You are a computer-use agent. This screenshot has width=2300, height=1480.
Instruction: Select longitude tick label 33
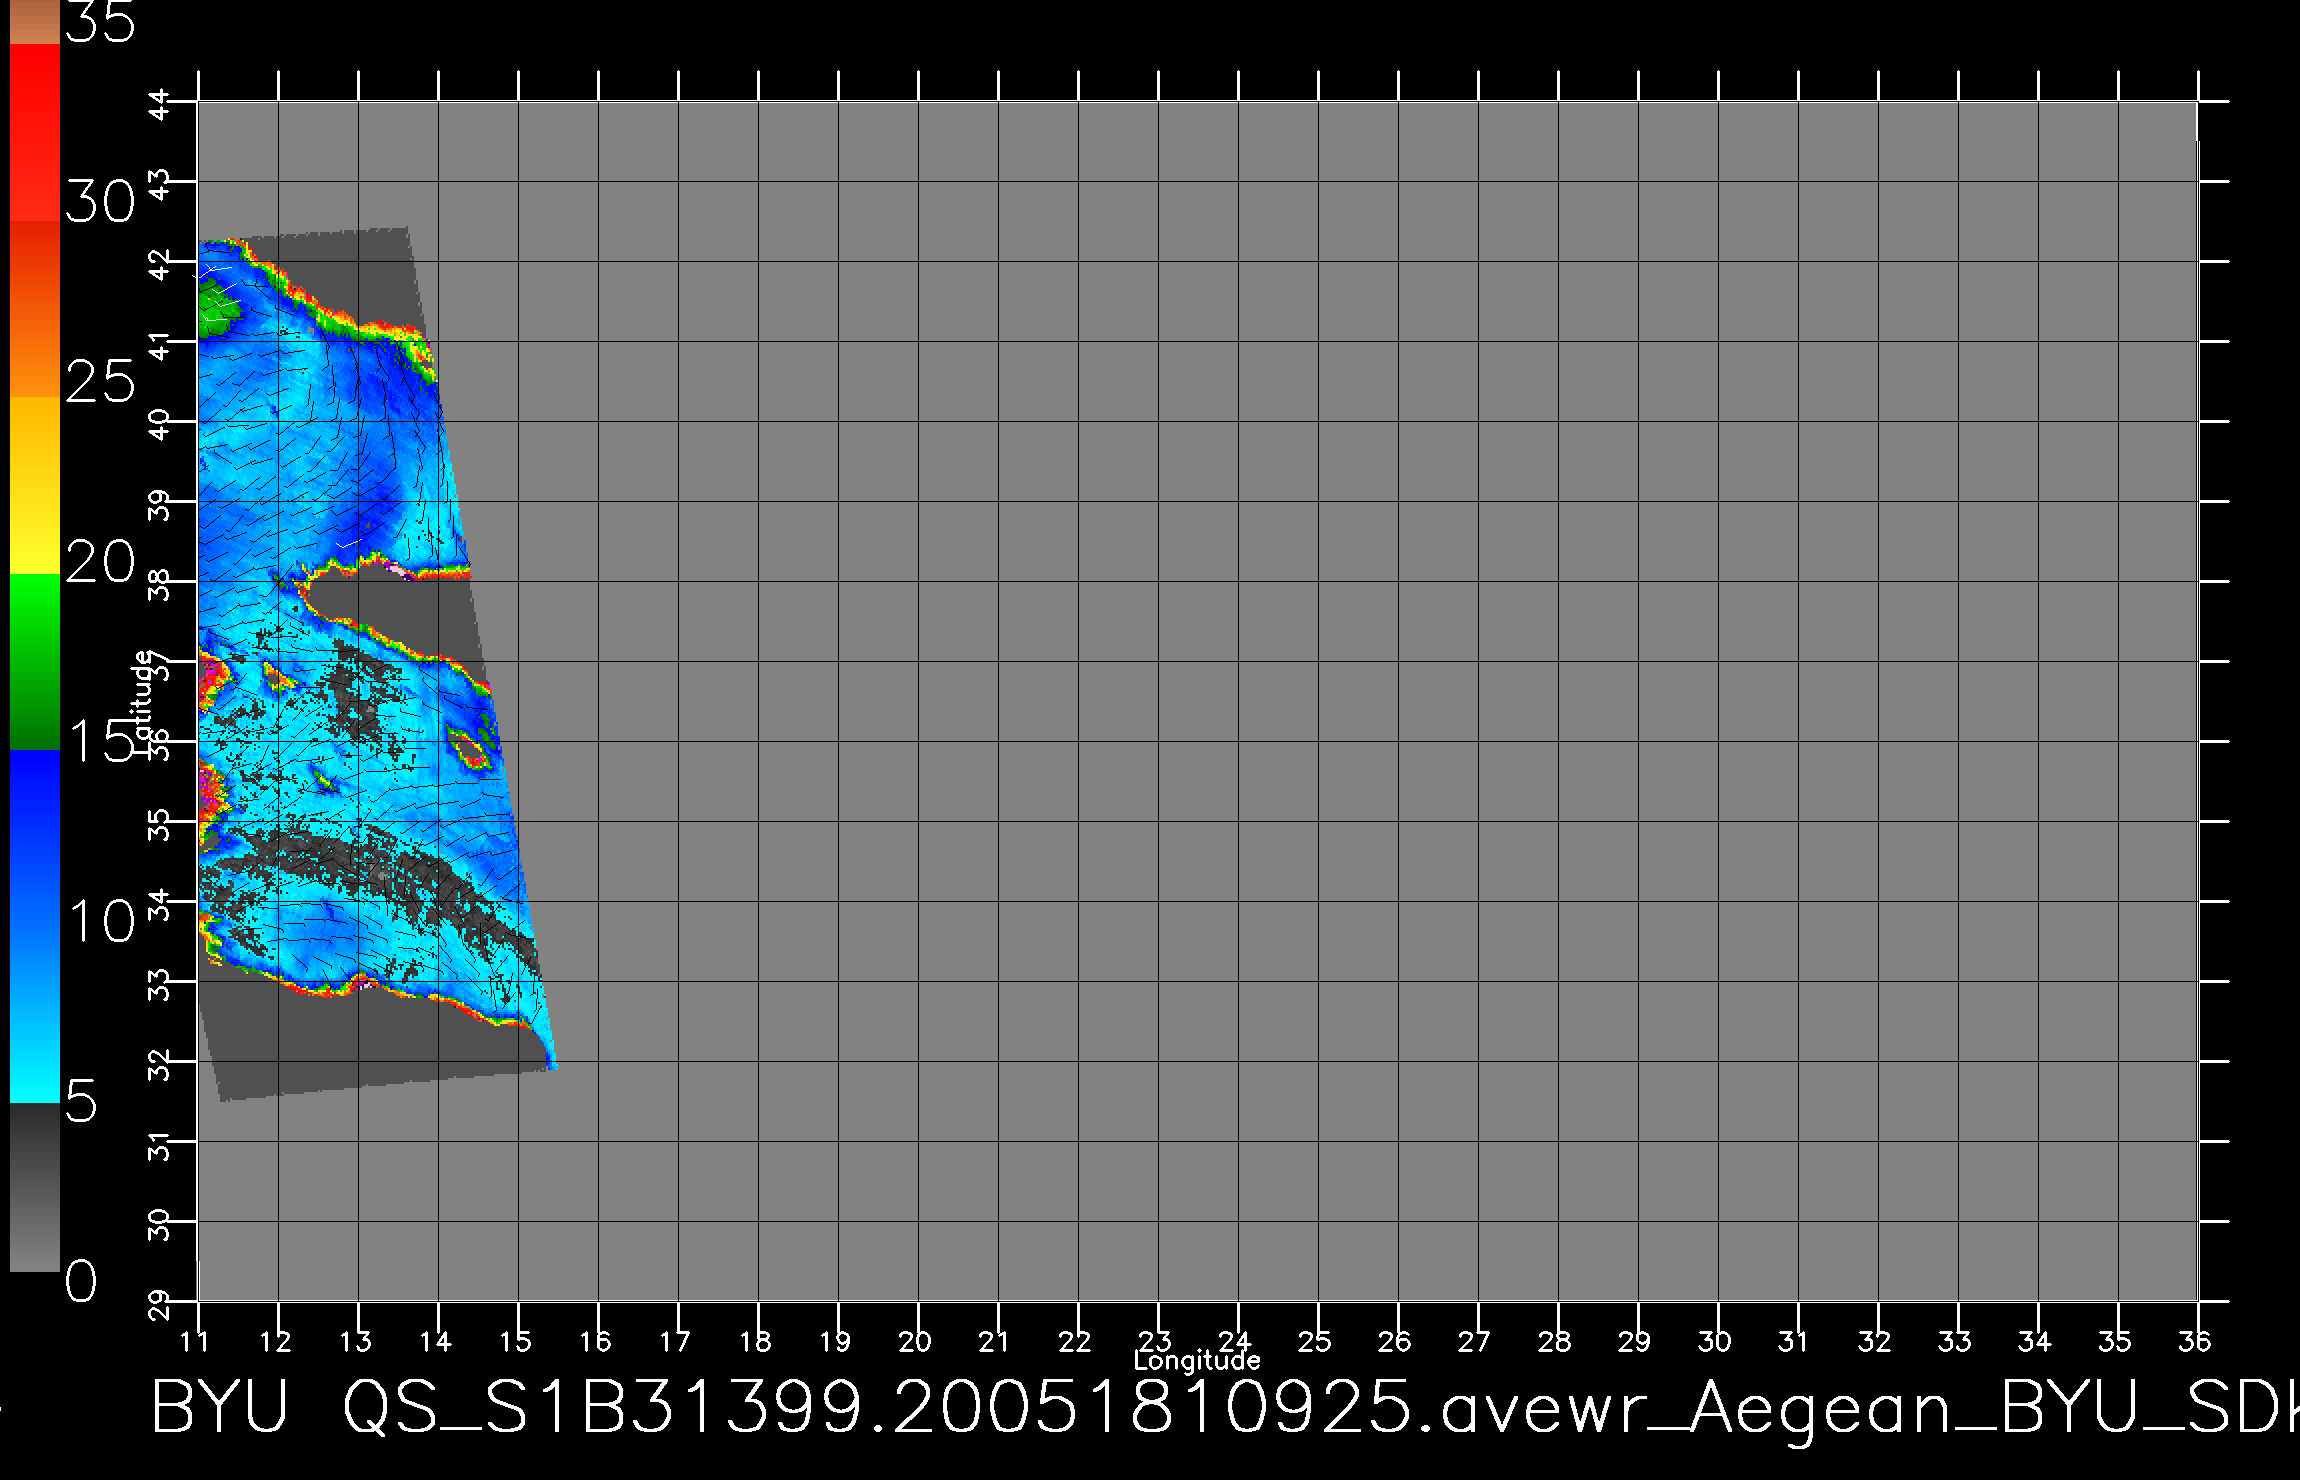click(x=1955, y=1341)
